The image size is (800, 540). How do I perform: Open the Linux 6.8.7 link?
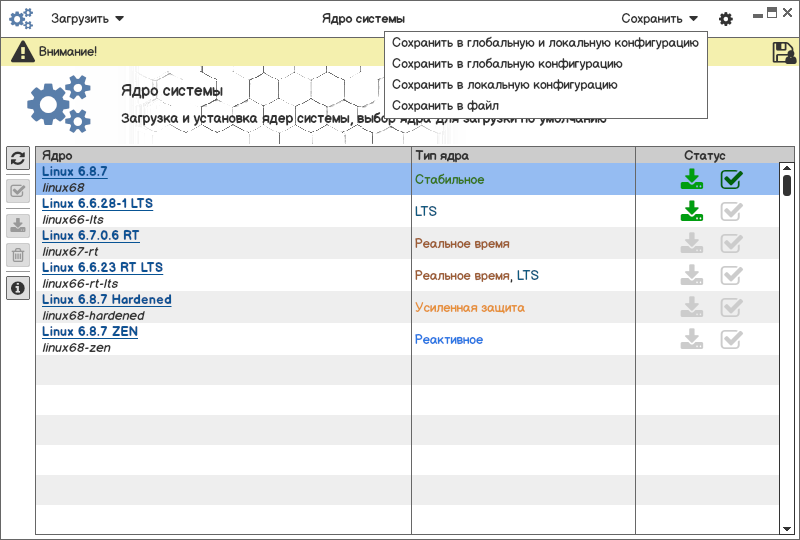point(74,171)
